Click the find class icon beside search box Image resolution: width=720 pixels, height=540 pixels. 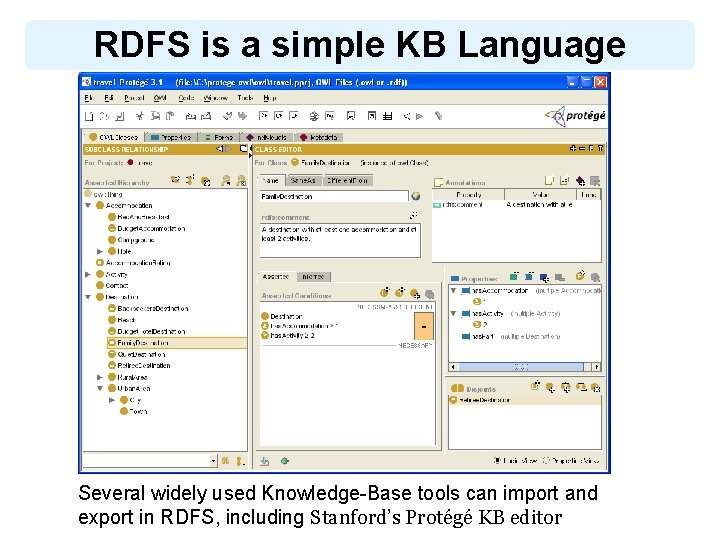(225, 461)
